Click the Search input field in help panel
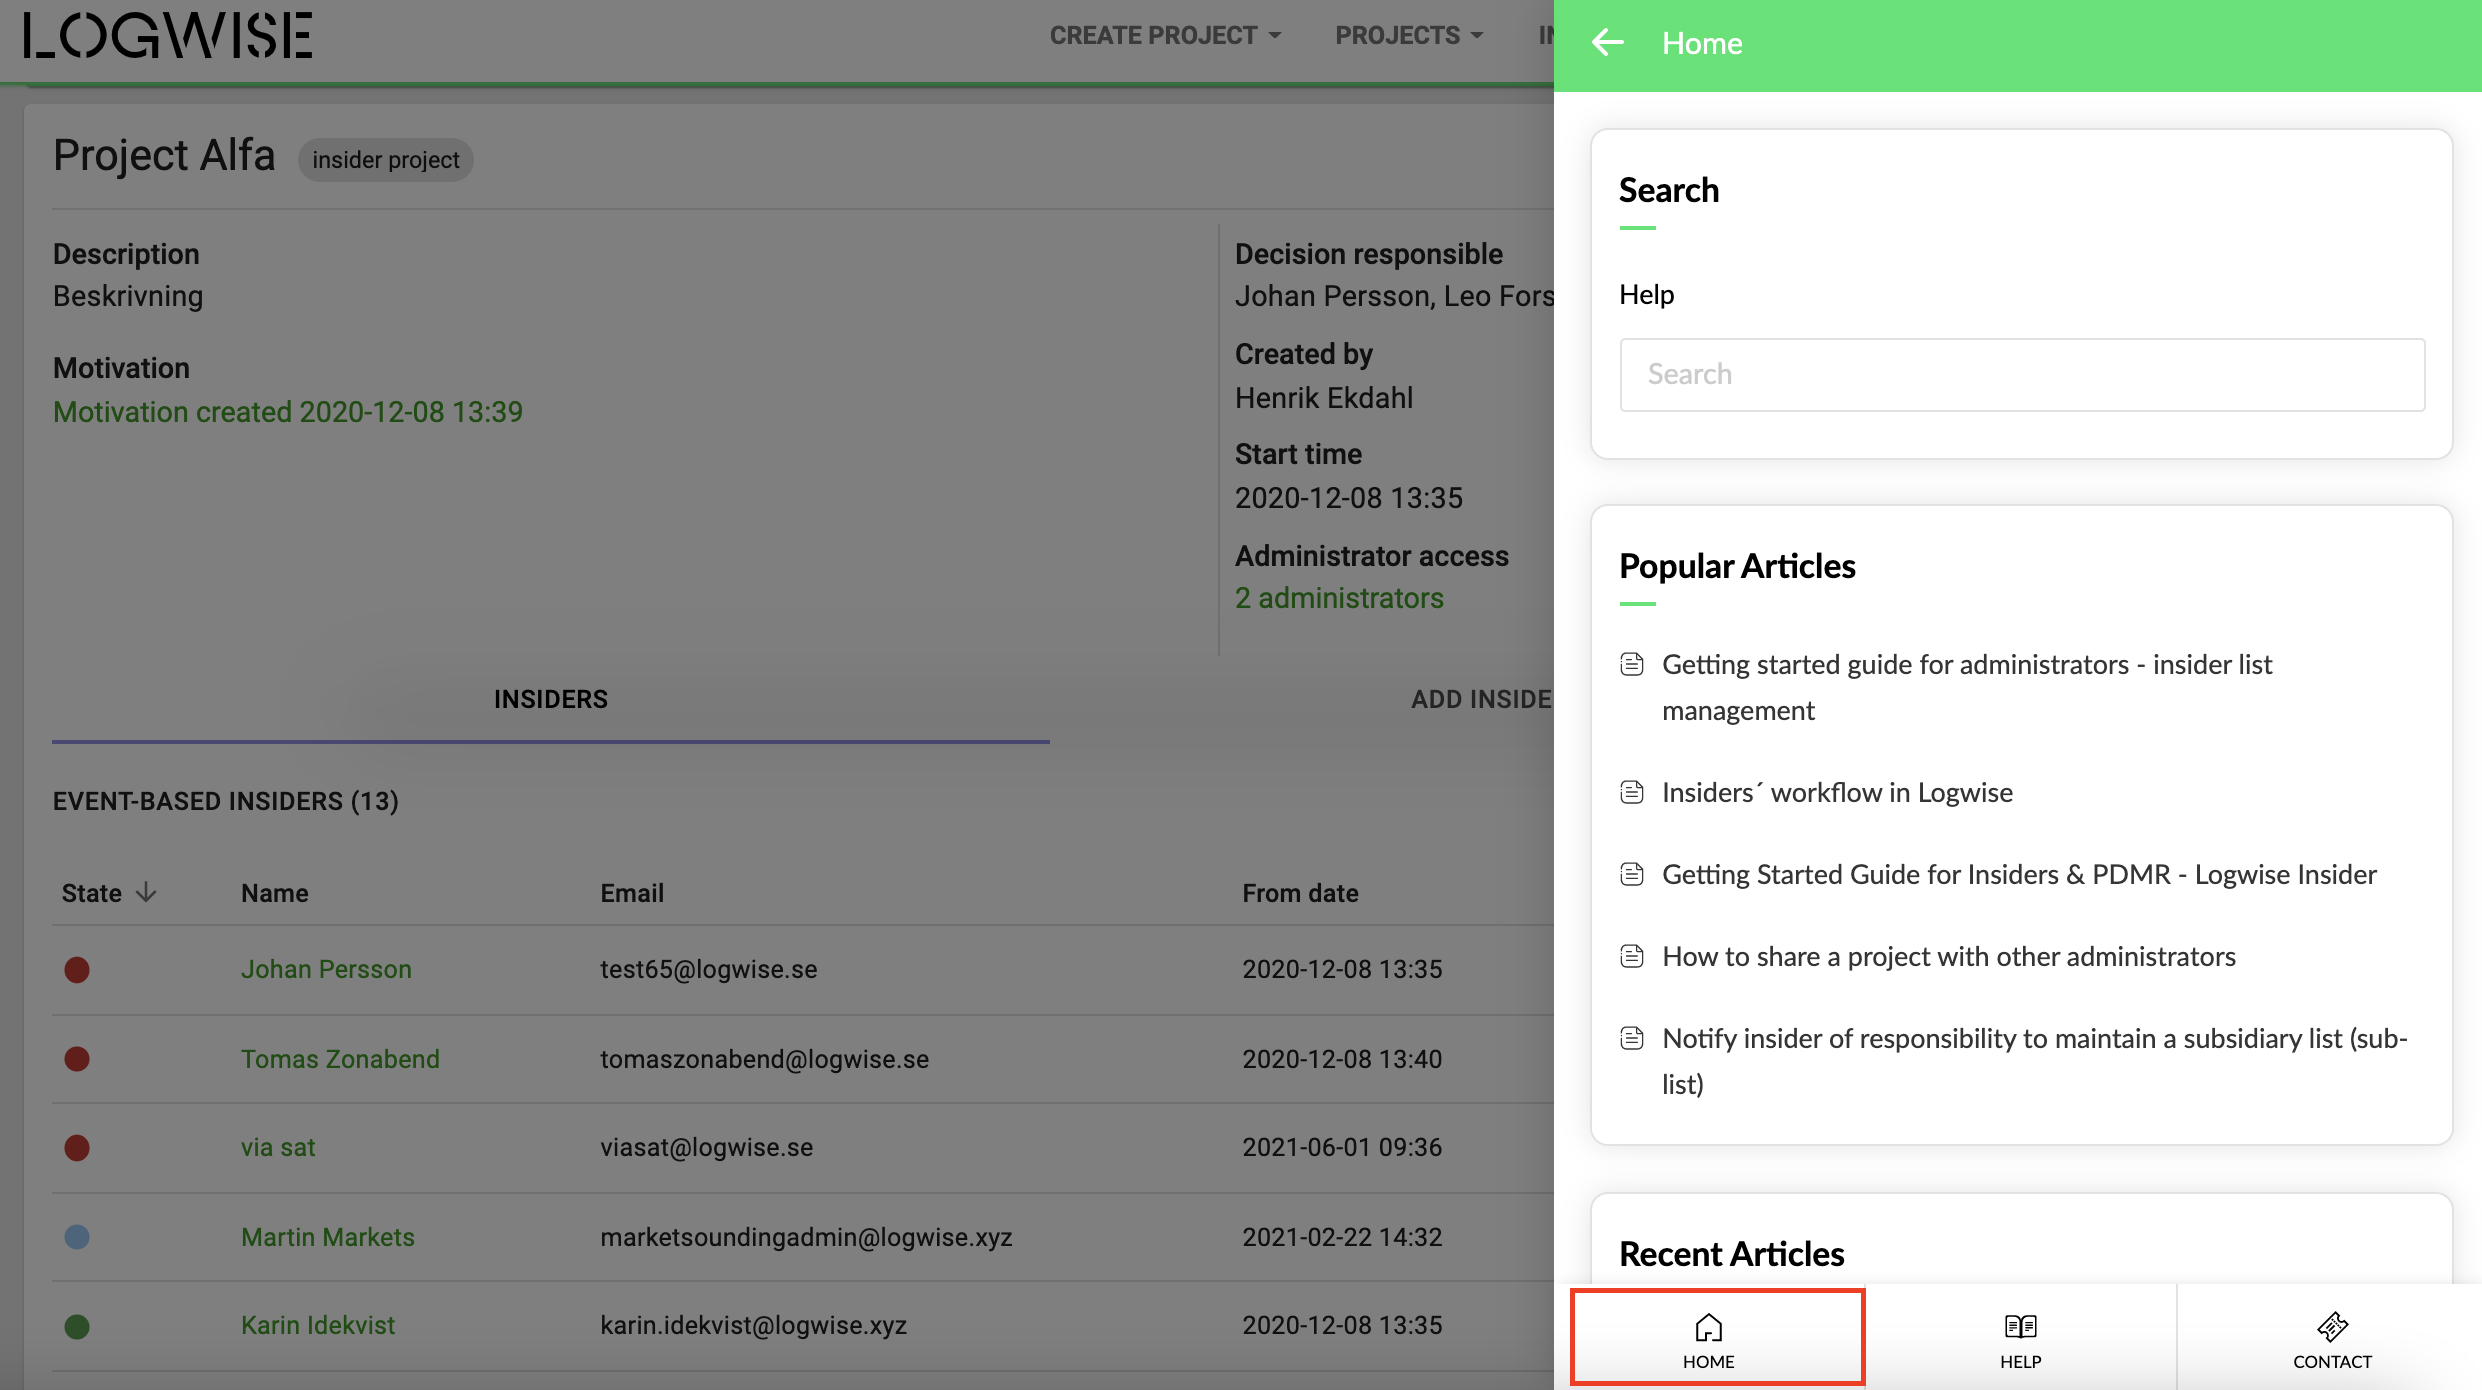The width and height of the screenshot is (2482, 1390). 2022,375
